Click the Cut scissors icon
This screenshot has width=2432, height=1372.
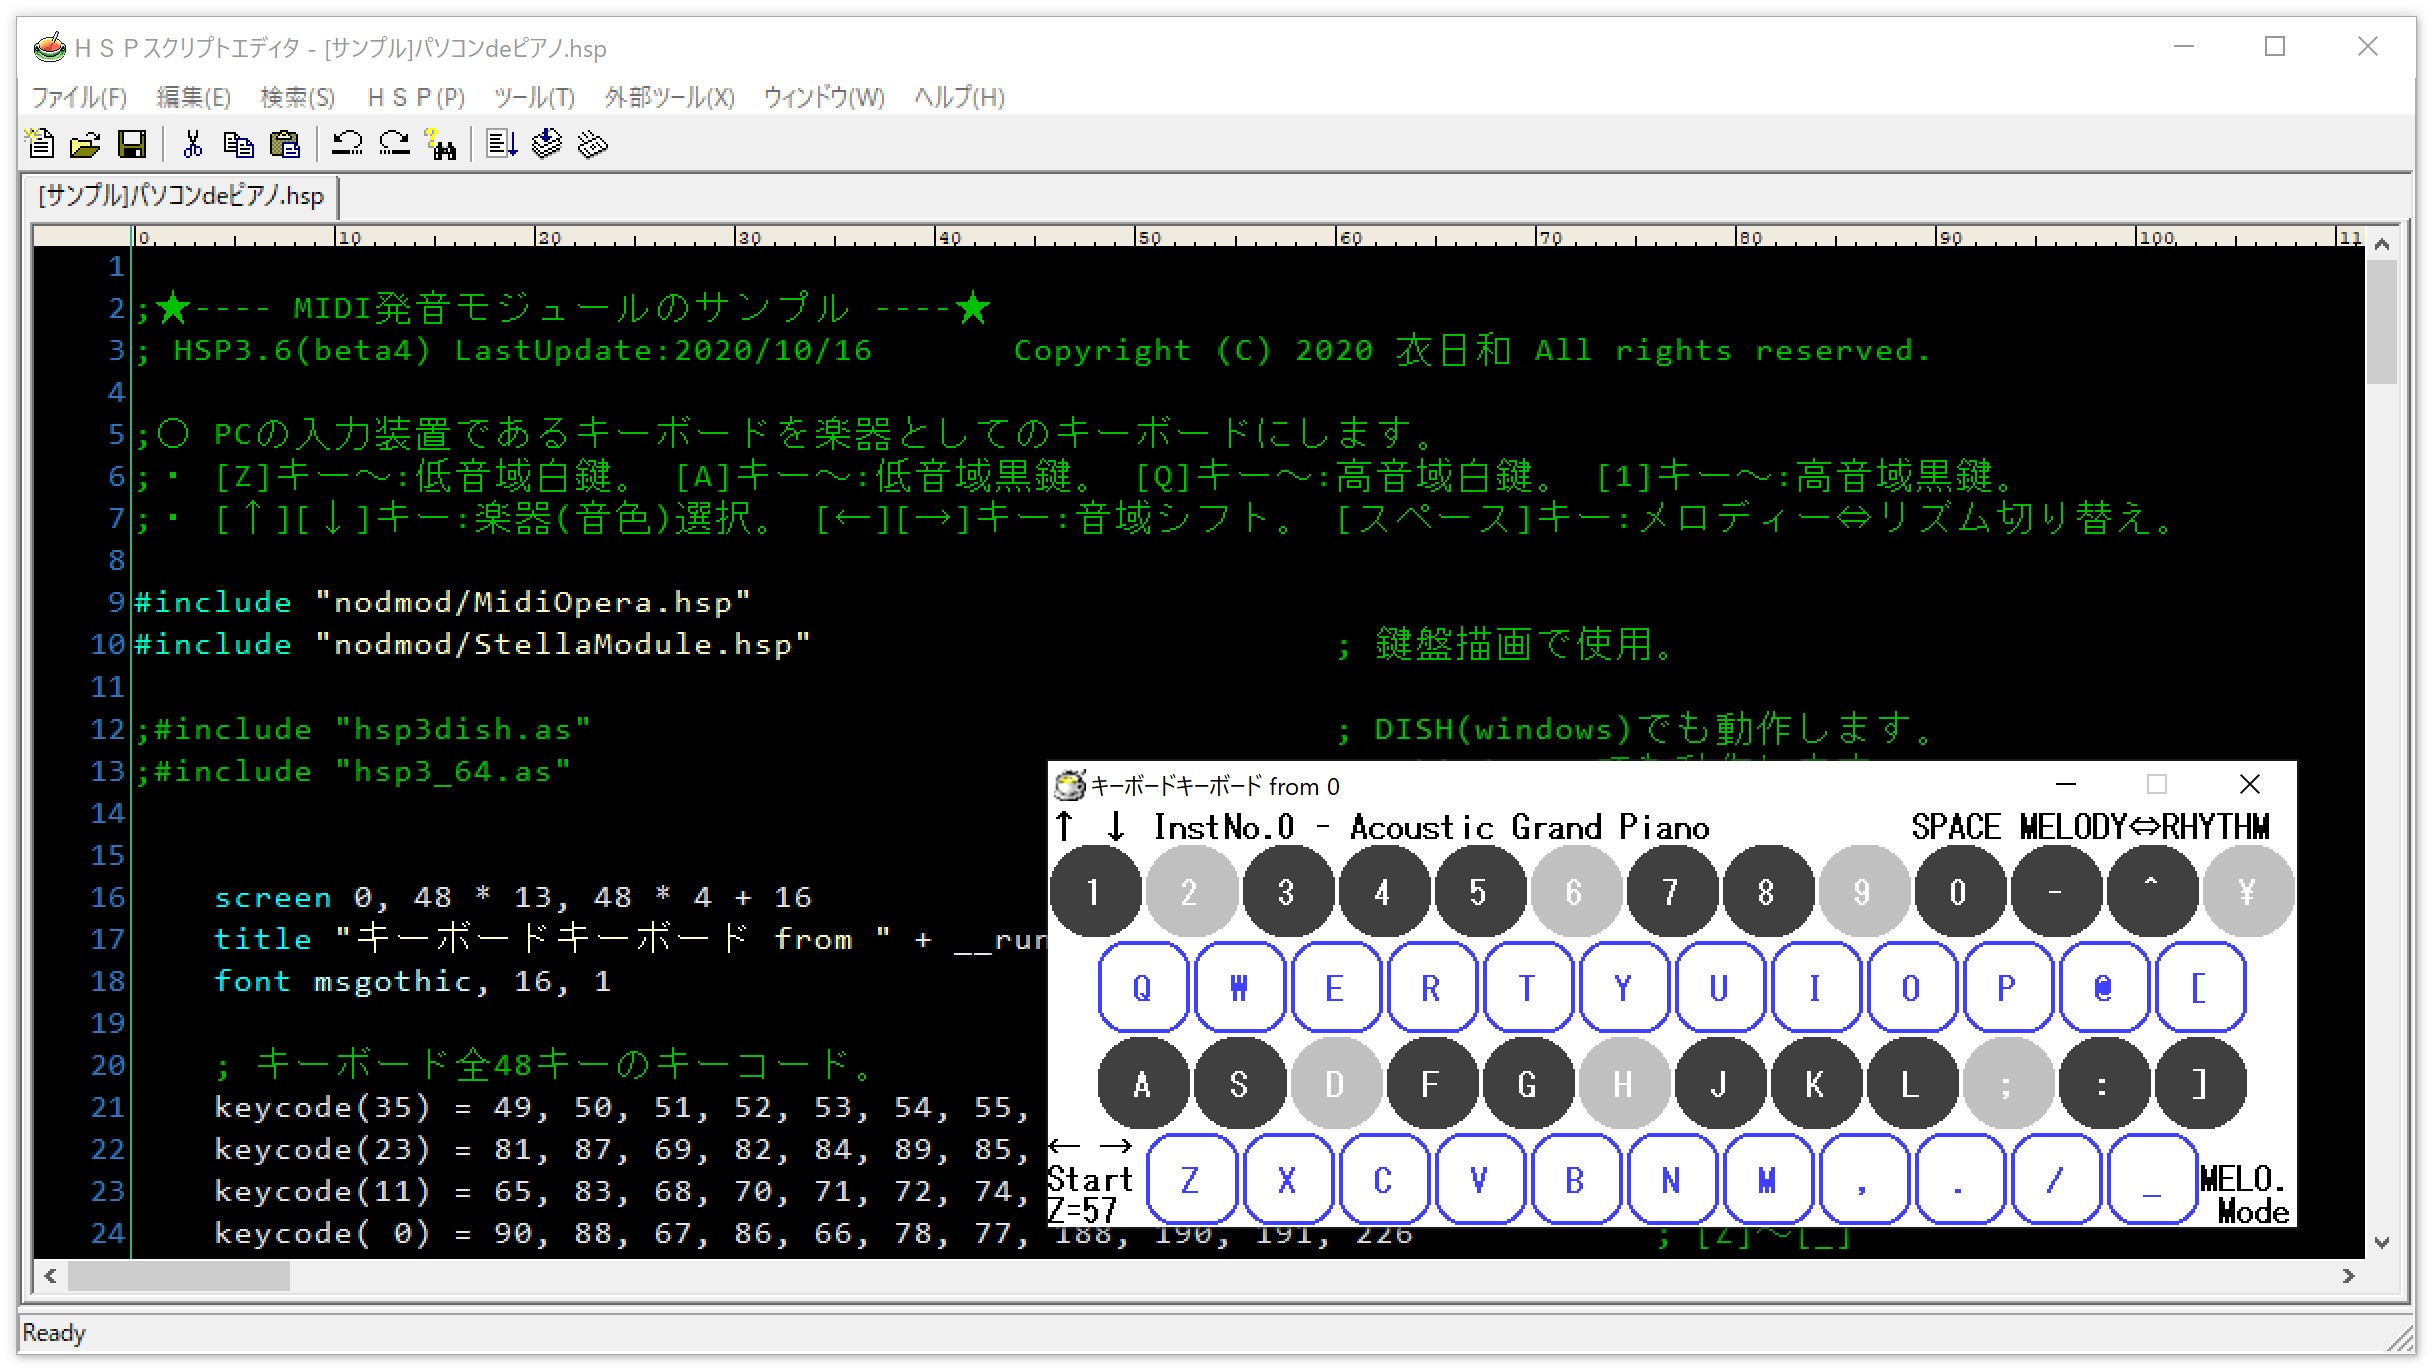click(192, 145)
